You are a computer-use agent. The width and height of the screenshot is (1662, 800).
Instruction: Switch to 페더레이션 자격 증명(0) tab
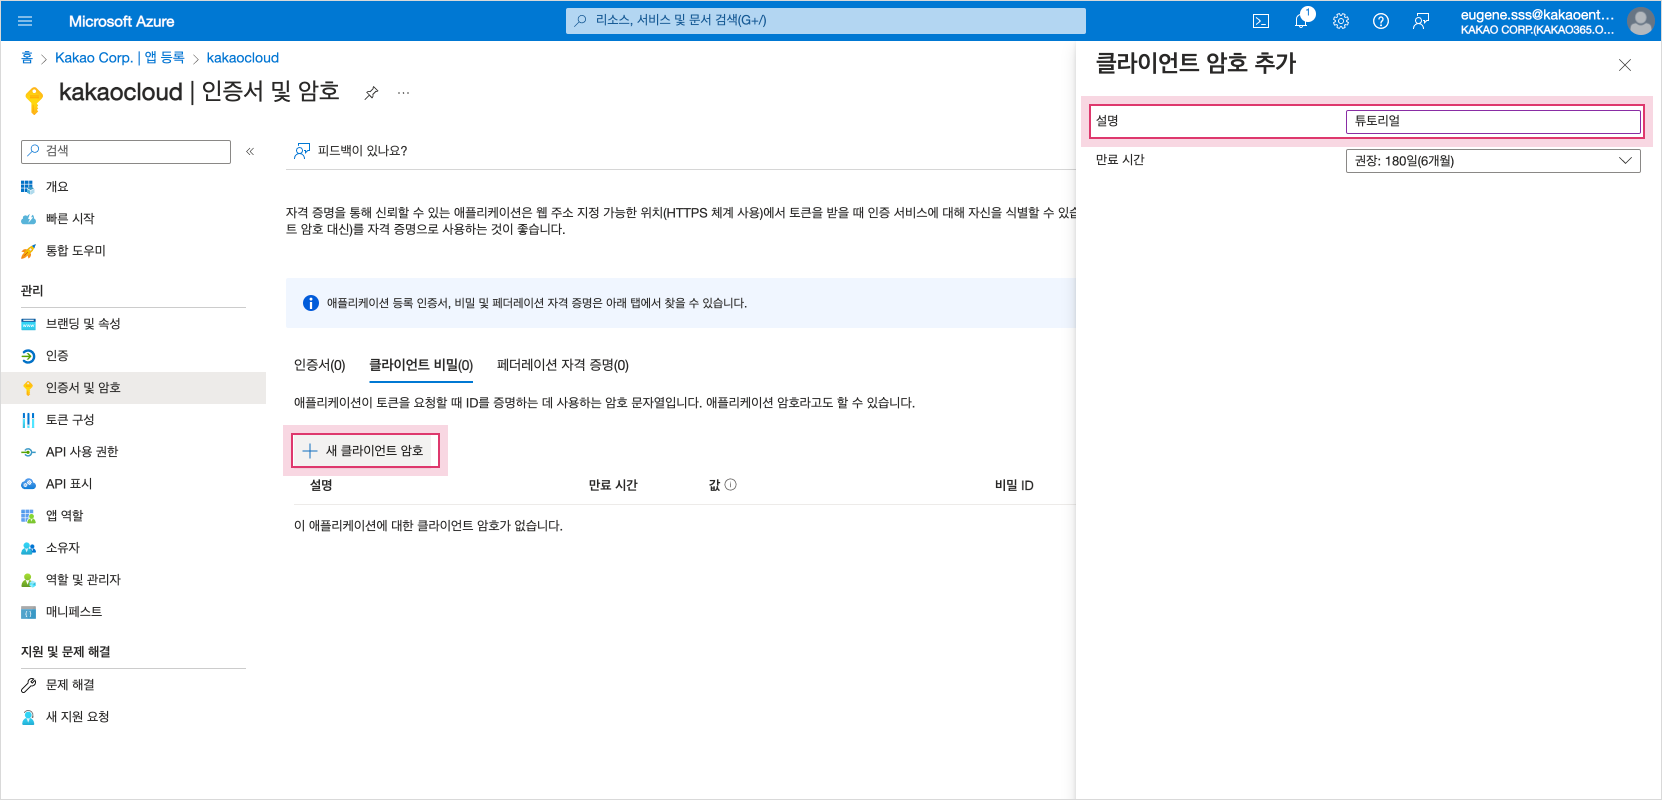tap(563, 365)
